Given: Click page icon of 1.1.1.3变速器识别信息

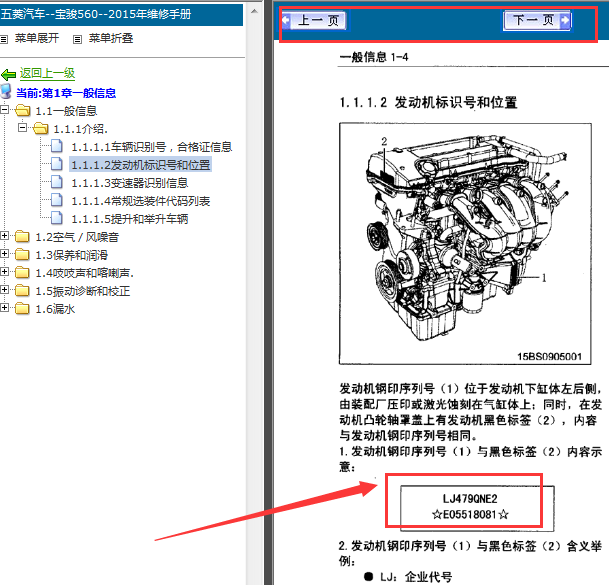Looking at the screenshot, I should [57, 182].
